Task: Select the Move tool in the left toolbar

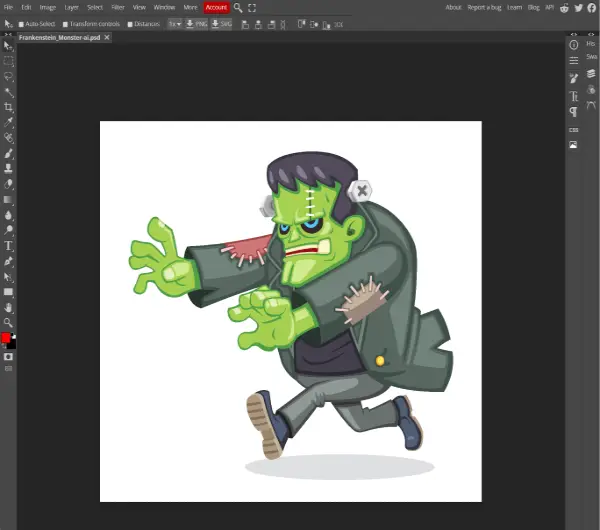Action: pyautogui.click(x=8, y=46)
